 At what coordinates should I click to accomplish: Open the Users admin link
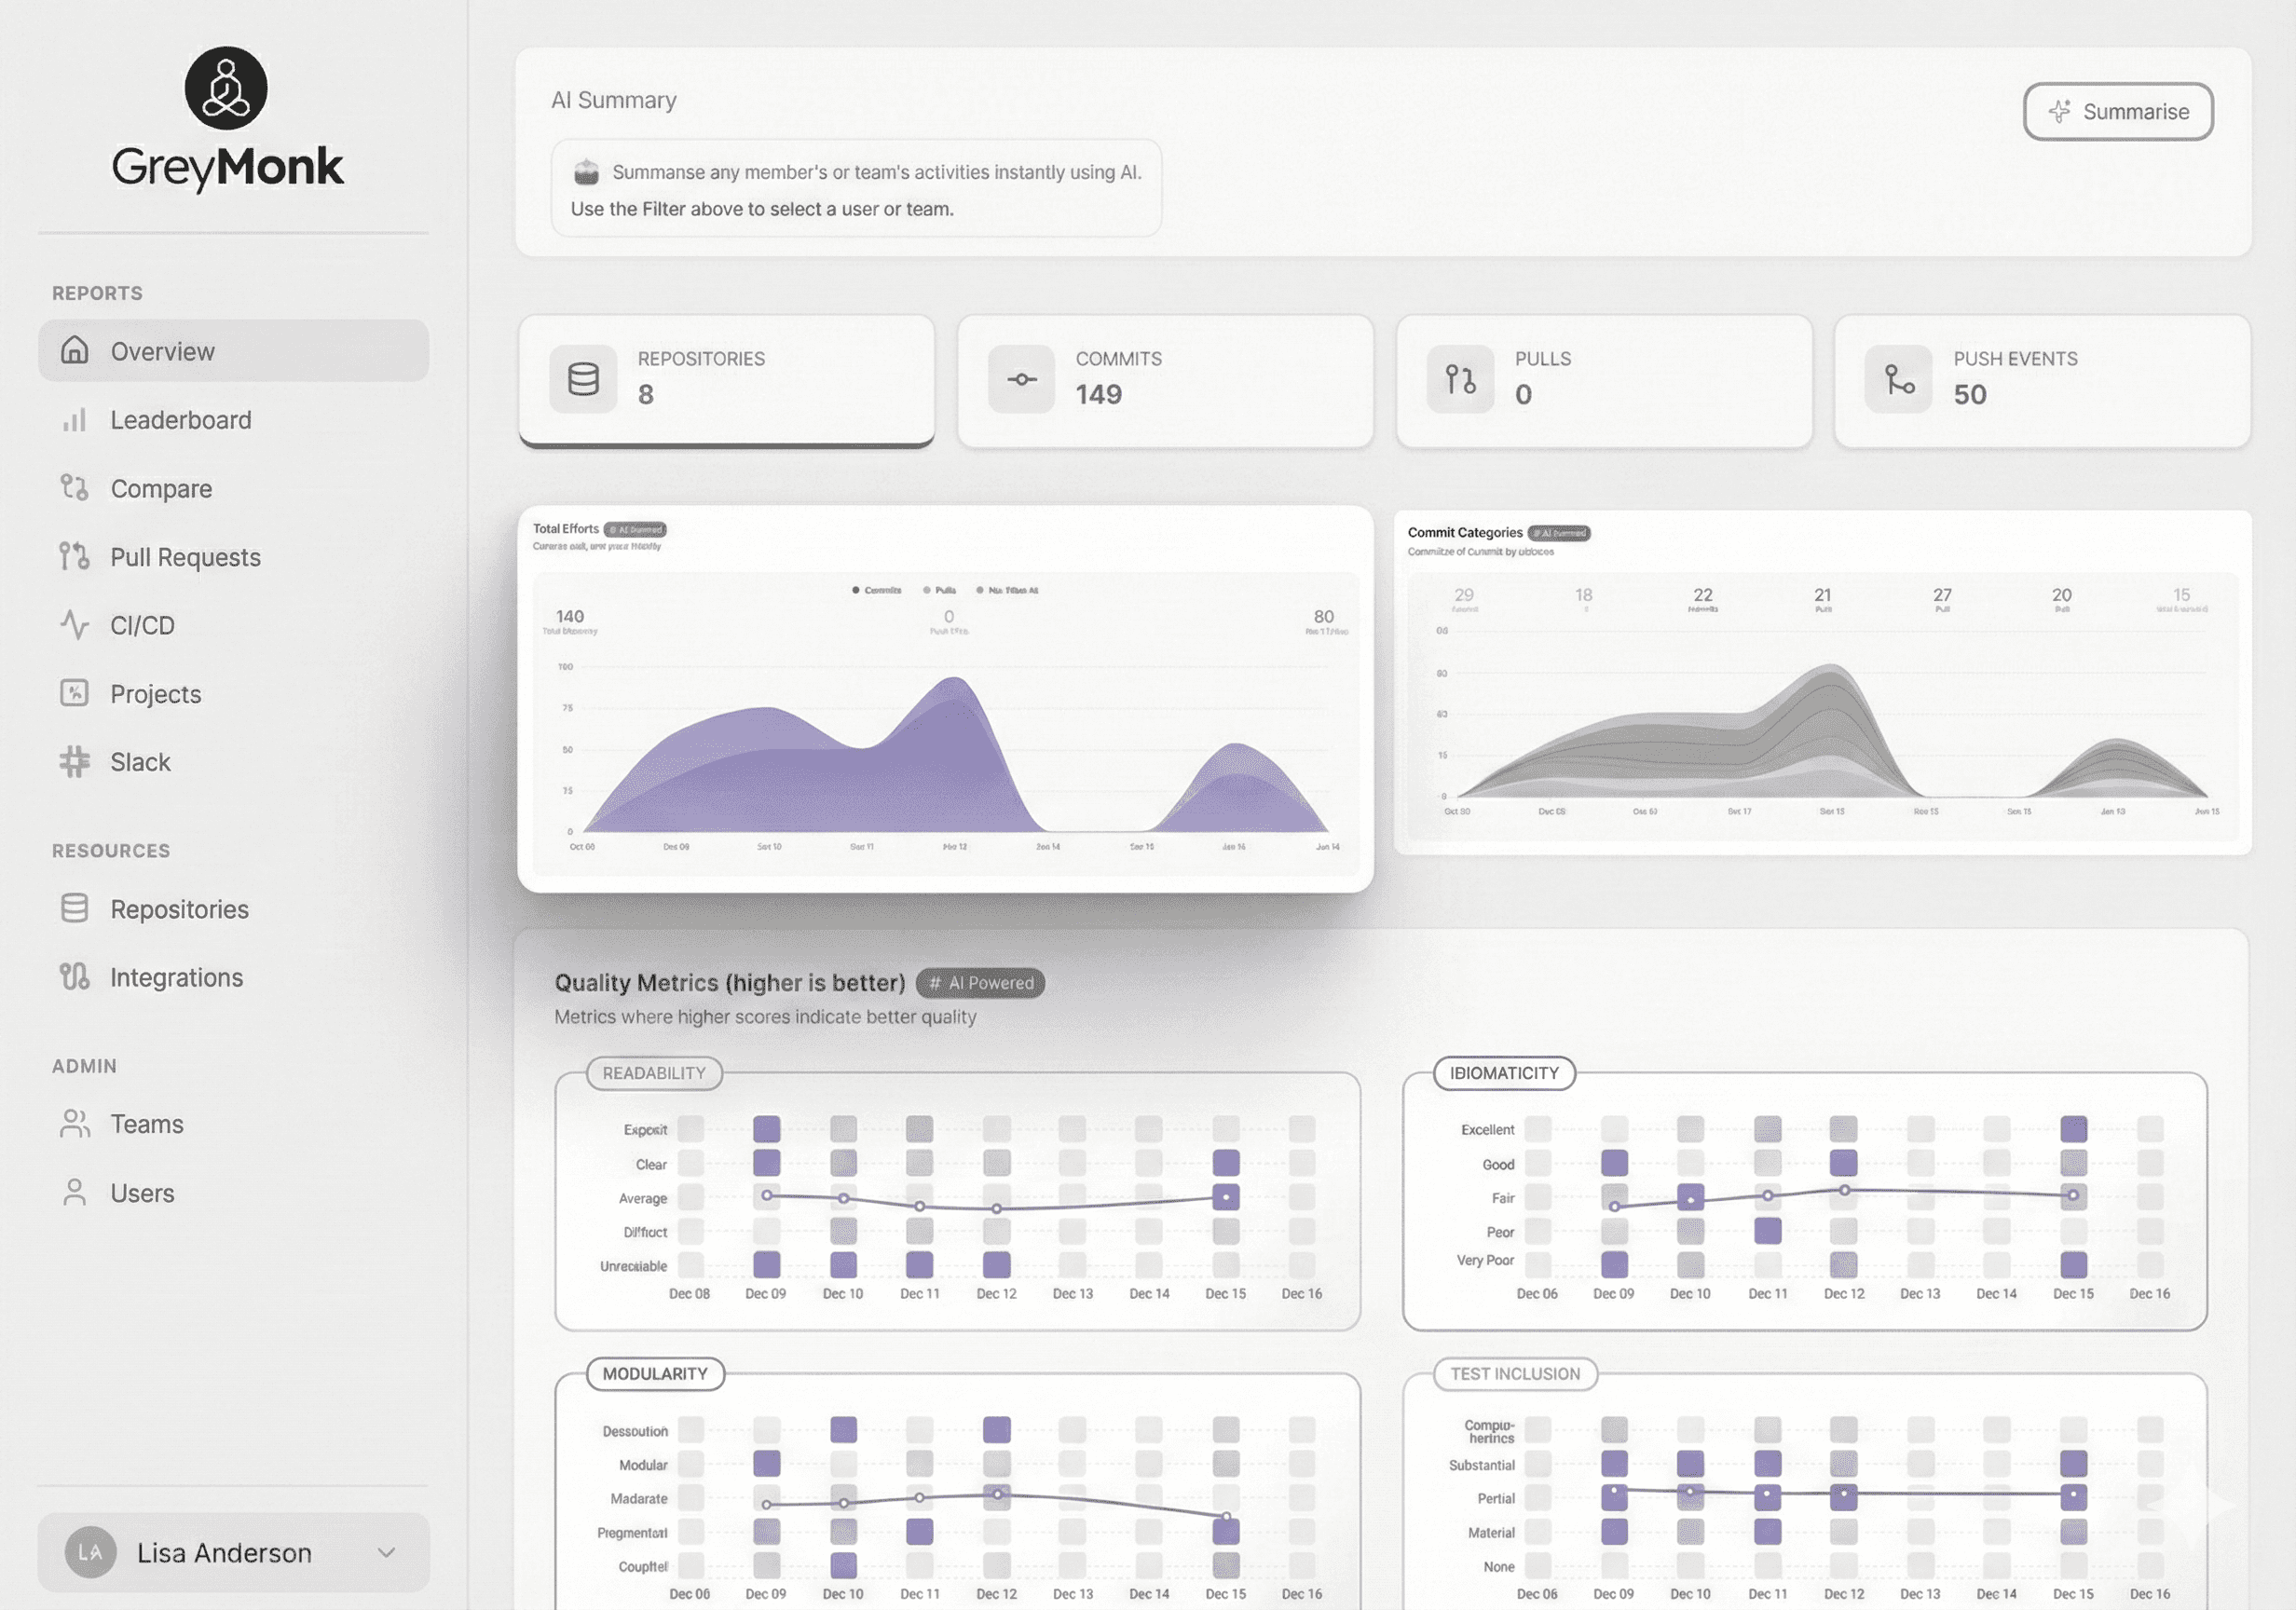coord(142,1193)
